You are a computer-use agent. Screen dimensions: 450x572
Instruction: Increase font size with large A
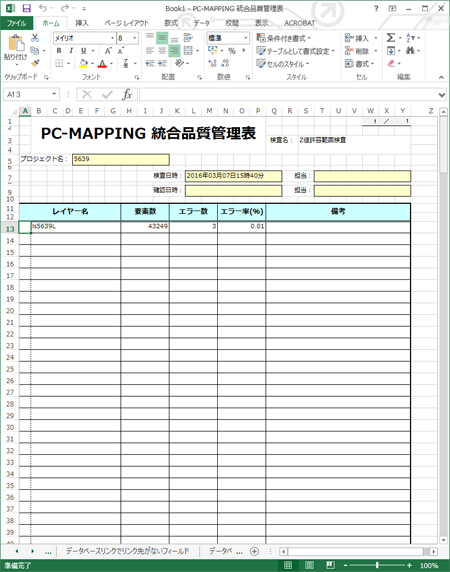click(108, 51)
